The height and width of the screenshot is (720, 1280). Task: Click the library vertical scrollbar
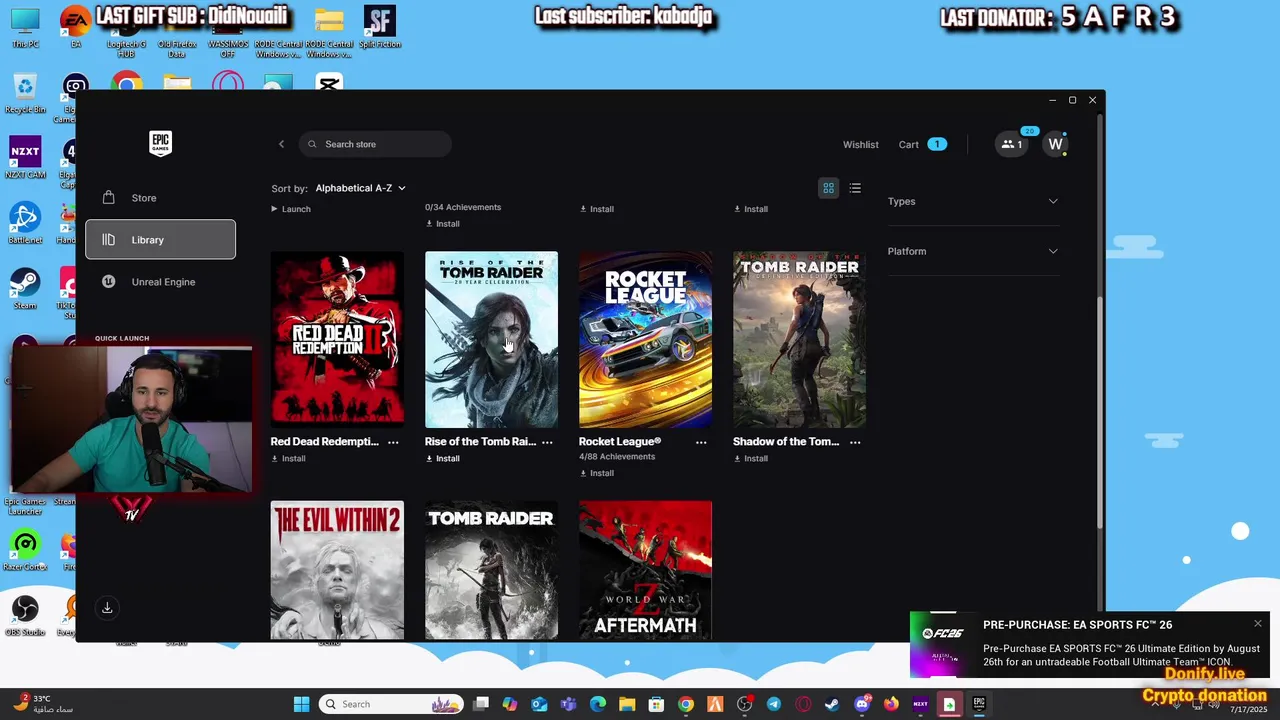tap(1100, 410)
